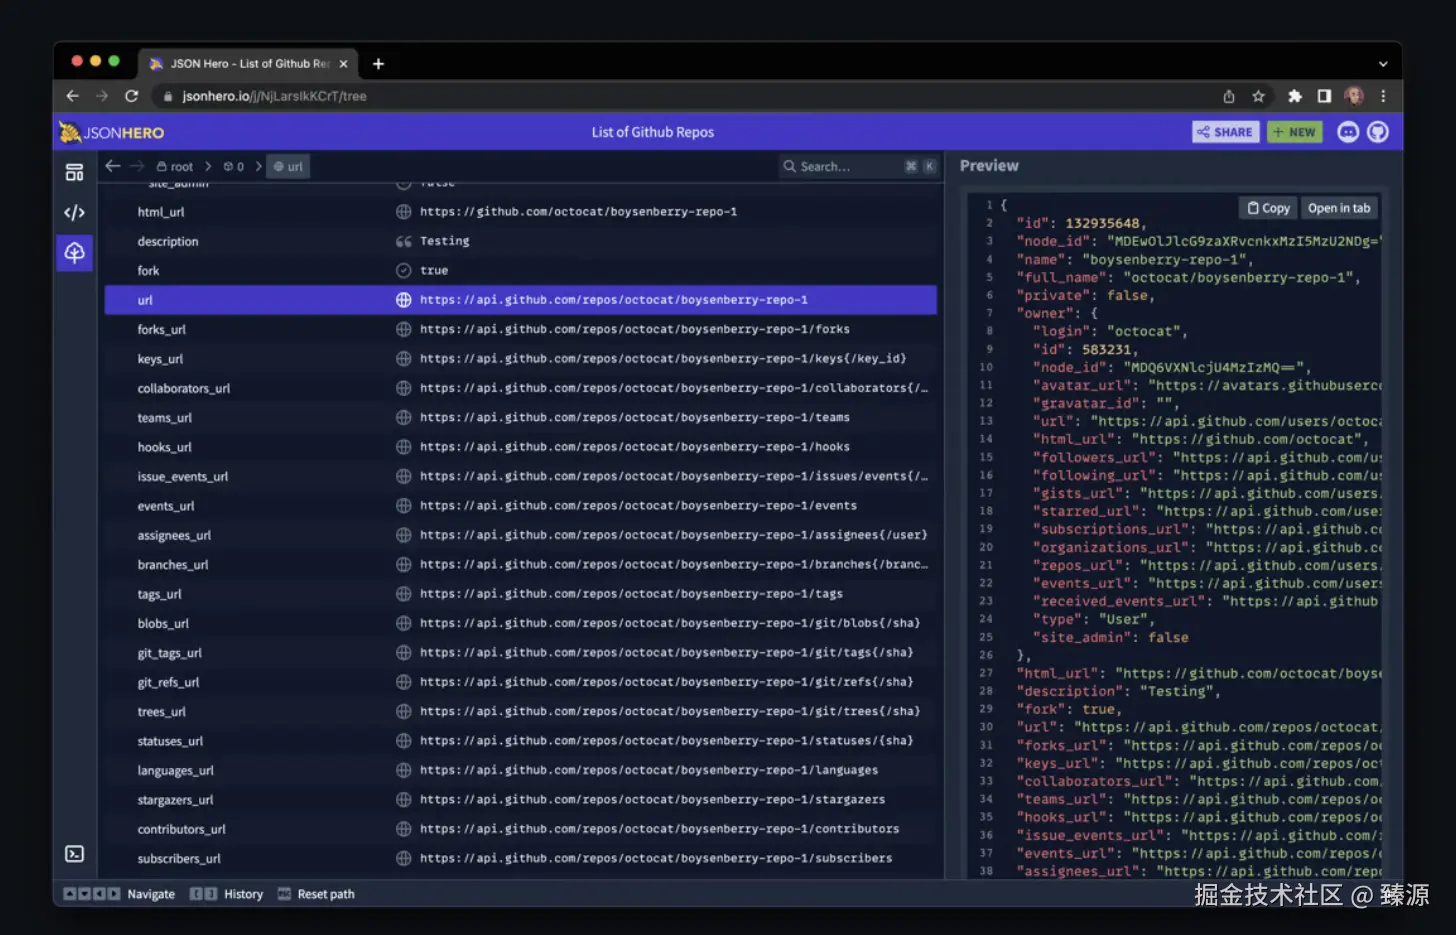This screenshot has height=935, width=1456.
Task: Toggle the browser side panel
Action: point(1324,96)
